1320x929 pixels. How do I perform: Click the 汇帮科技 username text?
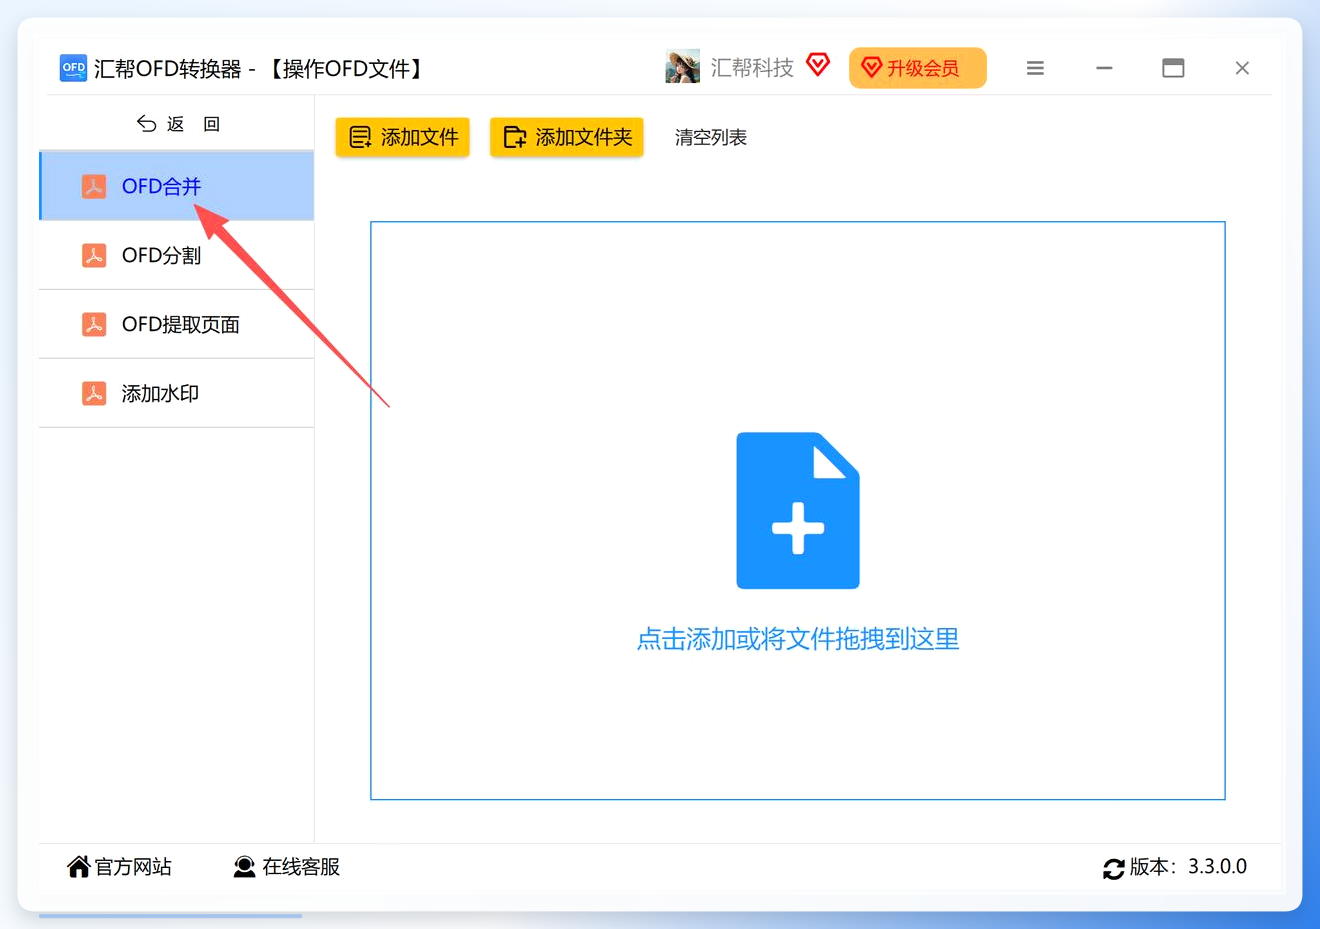point(752,67)
